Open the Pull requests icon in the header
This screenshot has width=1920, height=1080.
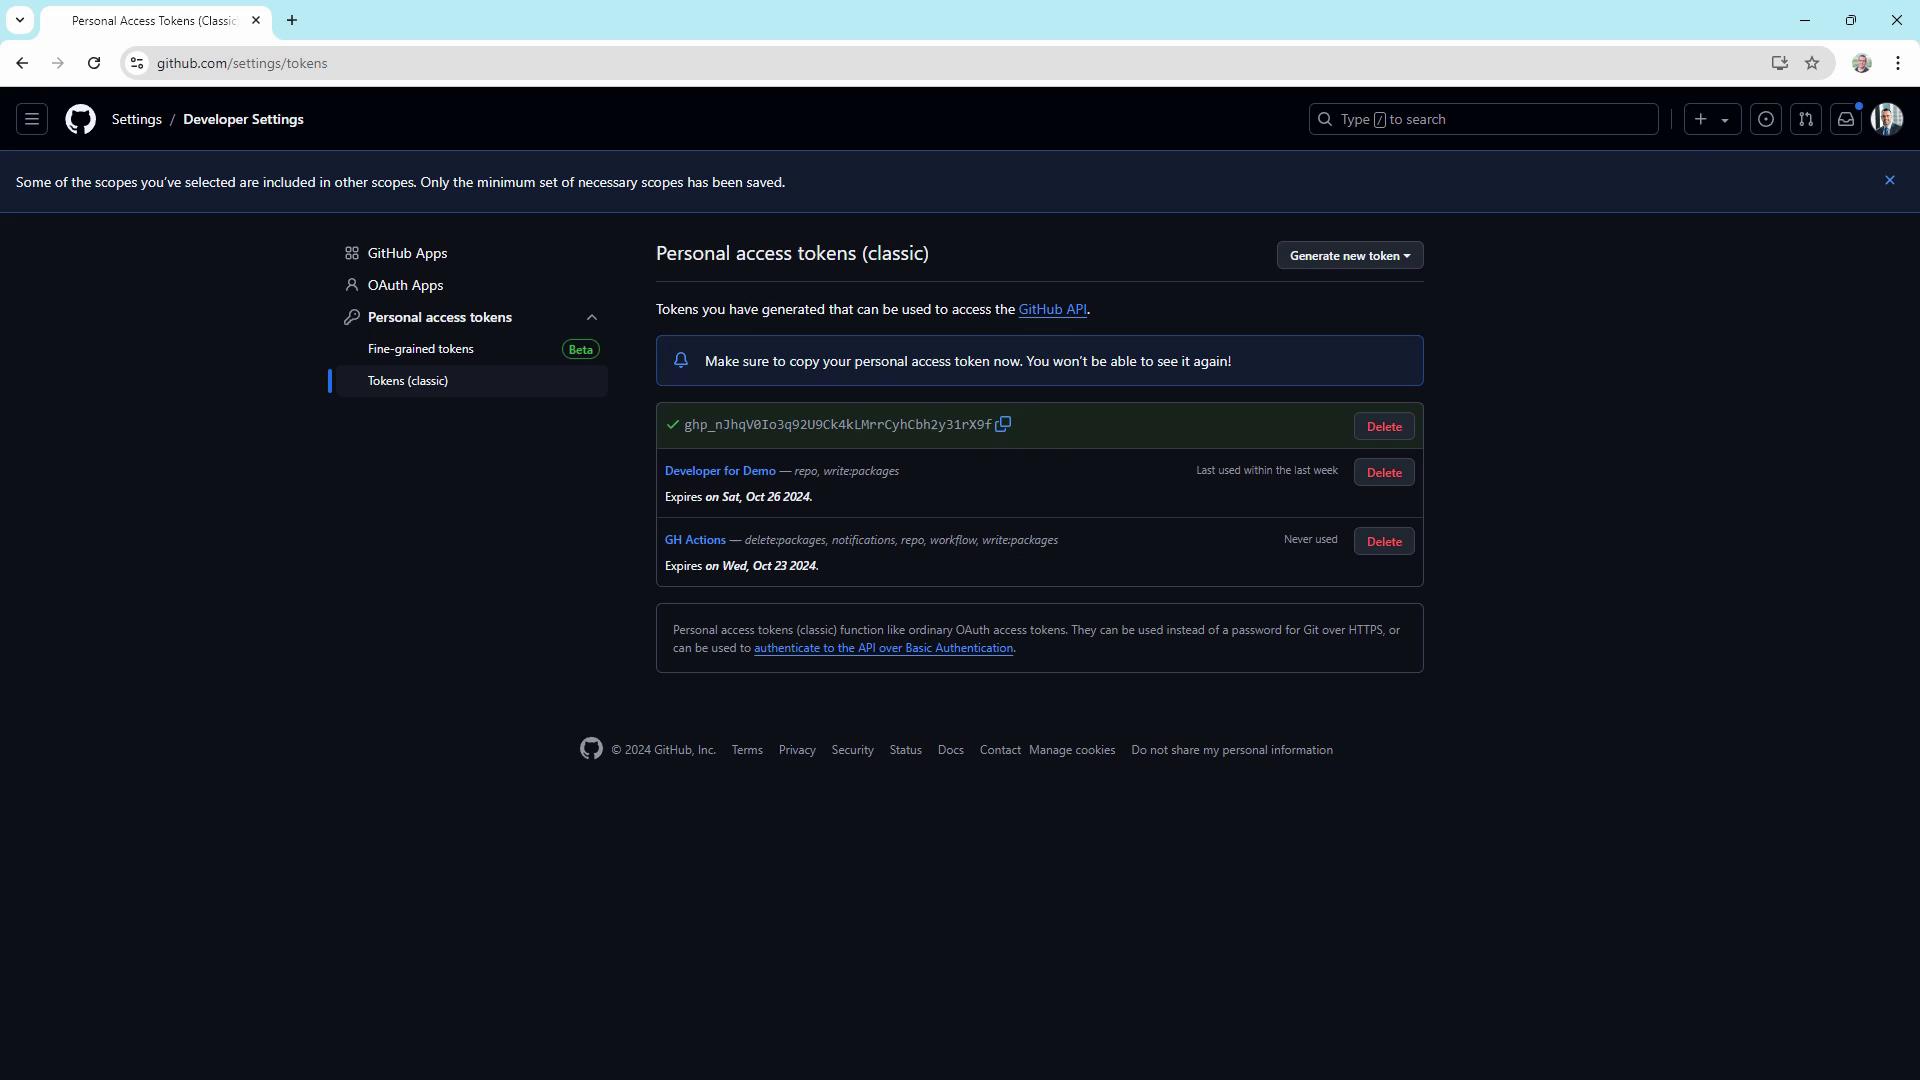tap(1806, 119)
